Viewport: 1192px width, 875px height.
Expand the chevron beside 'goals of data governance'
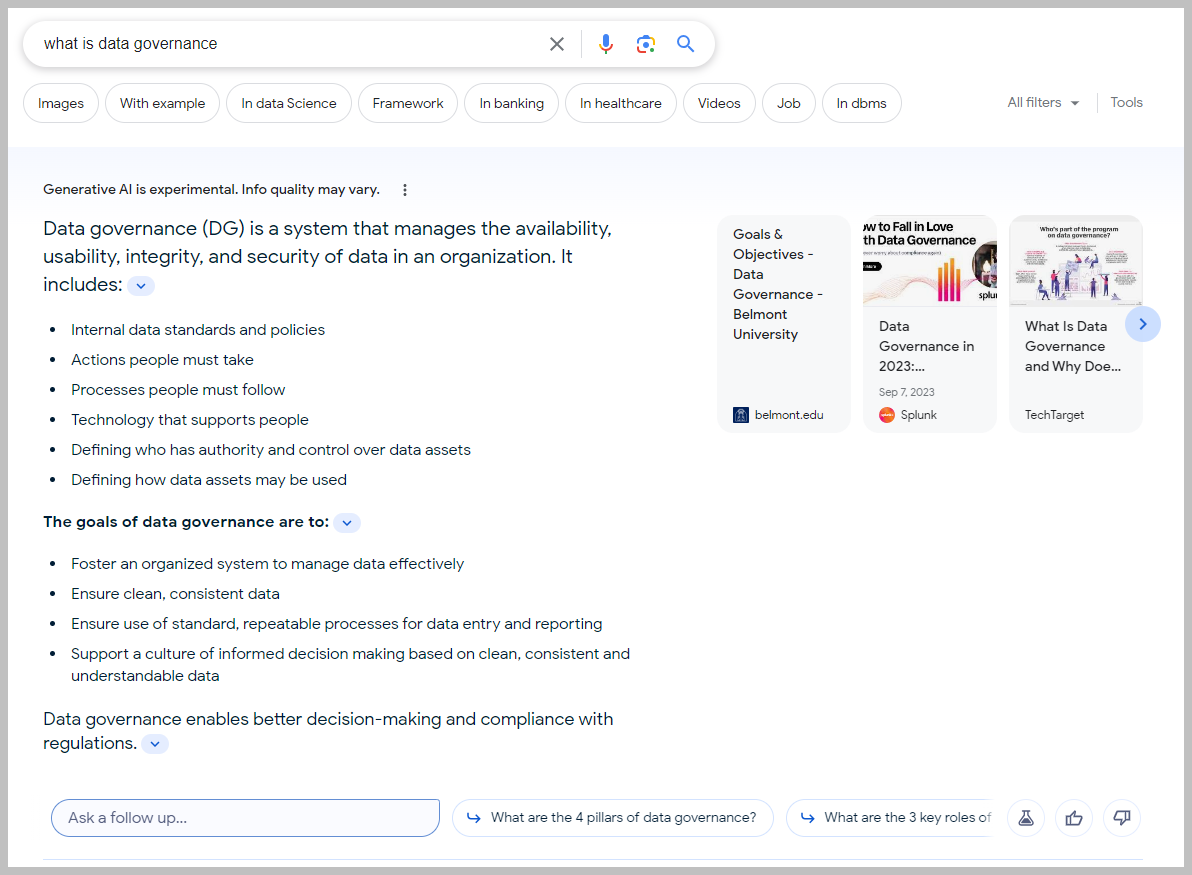[x=347, y=523]
